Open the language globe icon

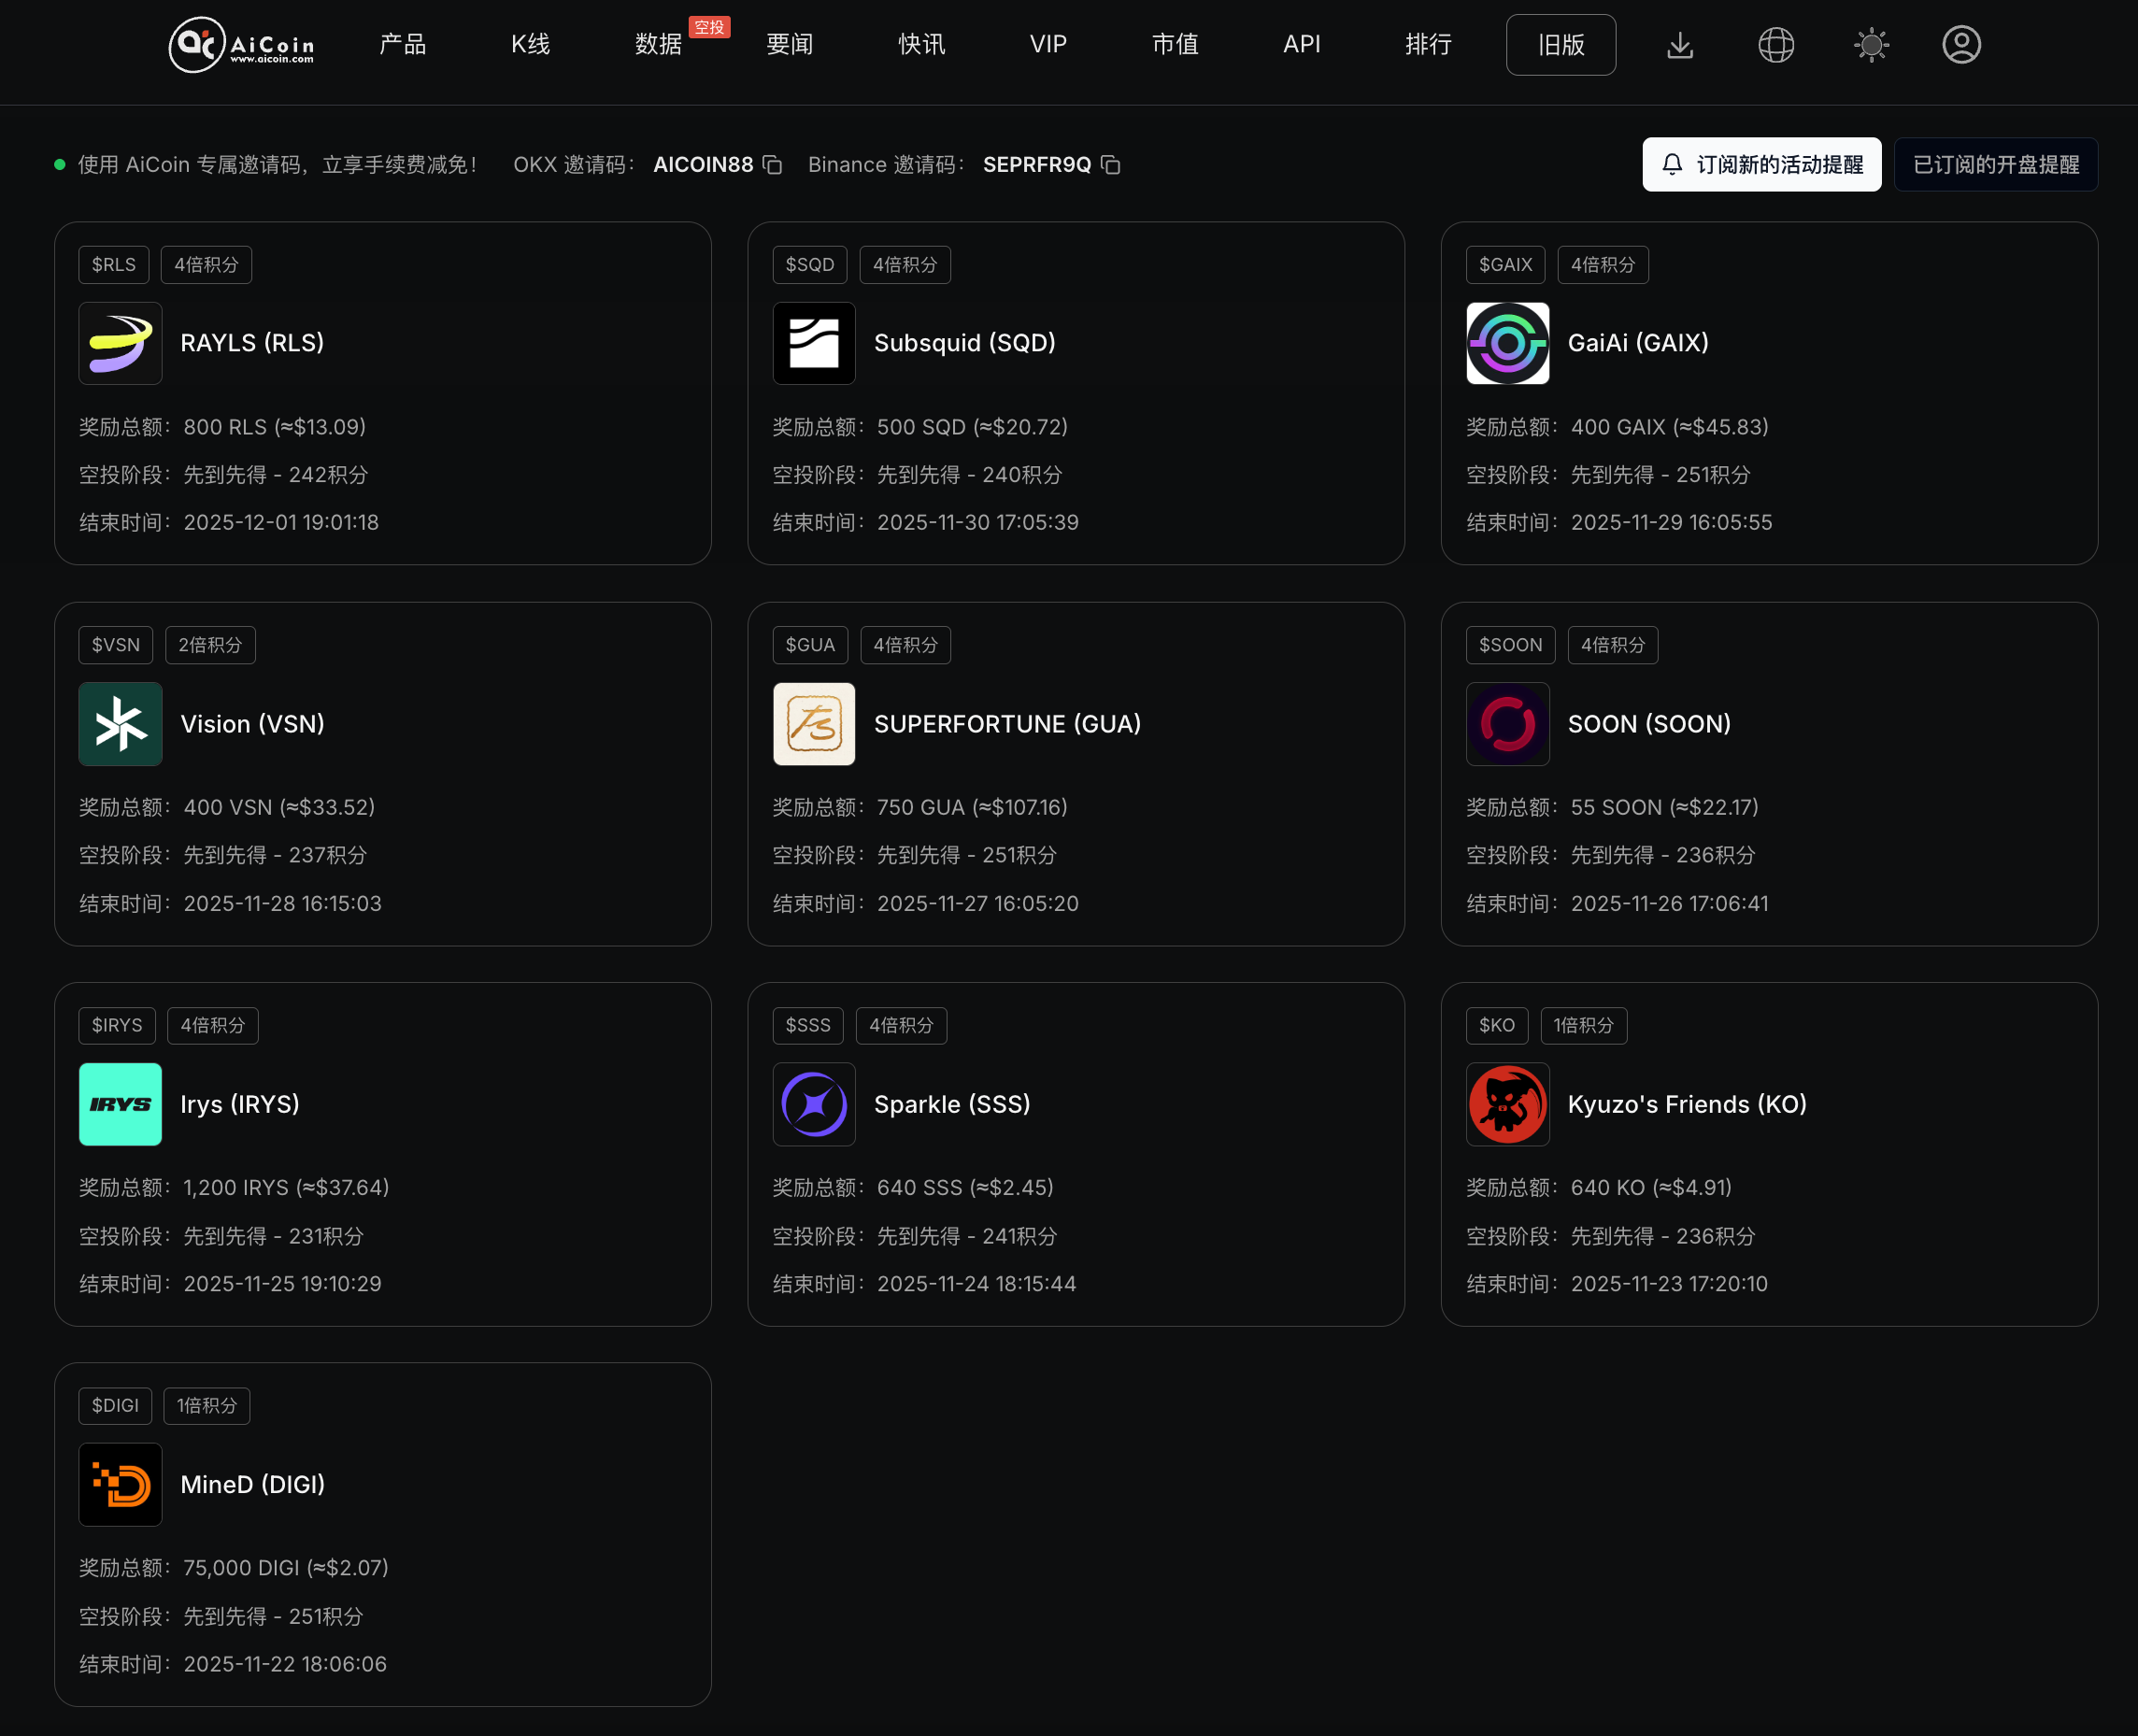(x=1776, y=44)
